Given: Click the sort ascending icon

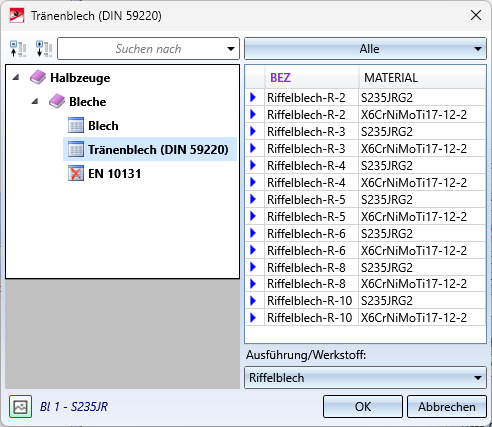Looking at the screenshot, I should click(x=18, y=49).
